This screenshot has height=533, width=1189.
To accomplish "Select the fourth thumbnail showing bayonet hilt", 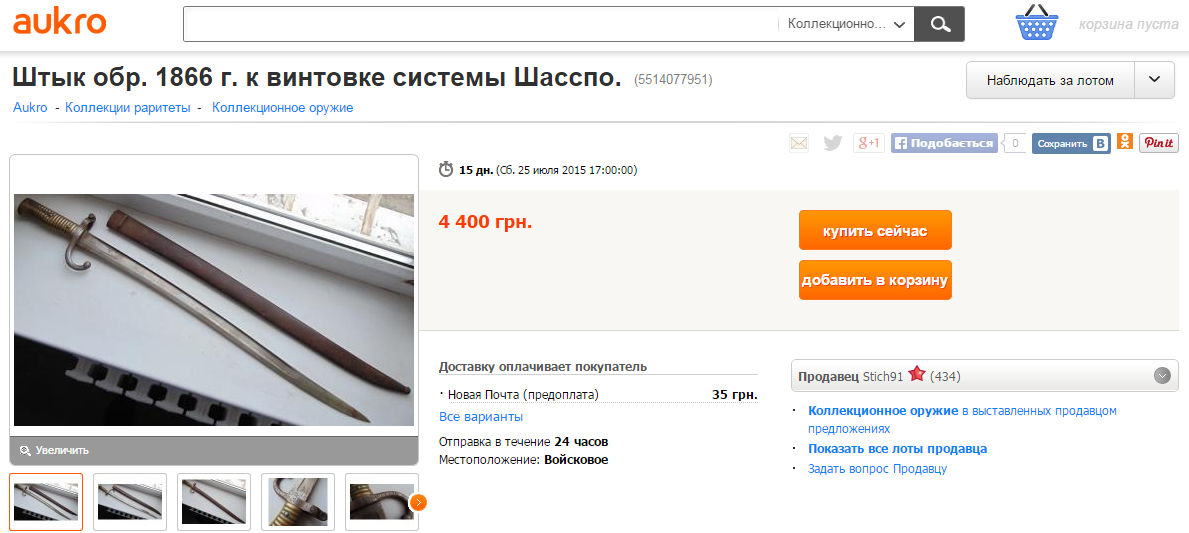I will (298, 502).
